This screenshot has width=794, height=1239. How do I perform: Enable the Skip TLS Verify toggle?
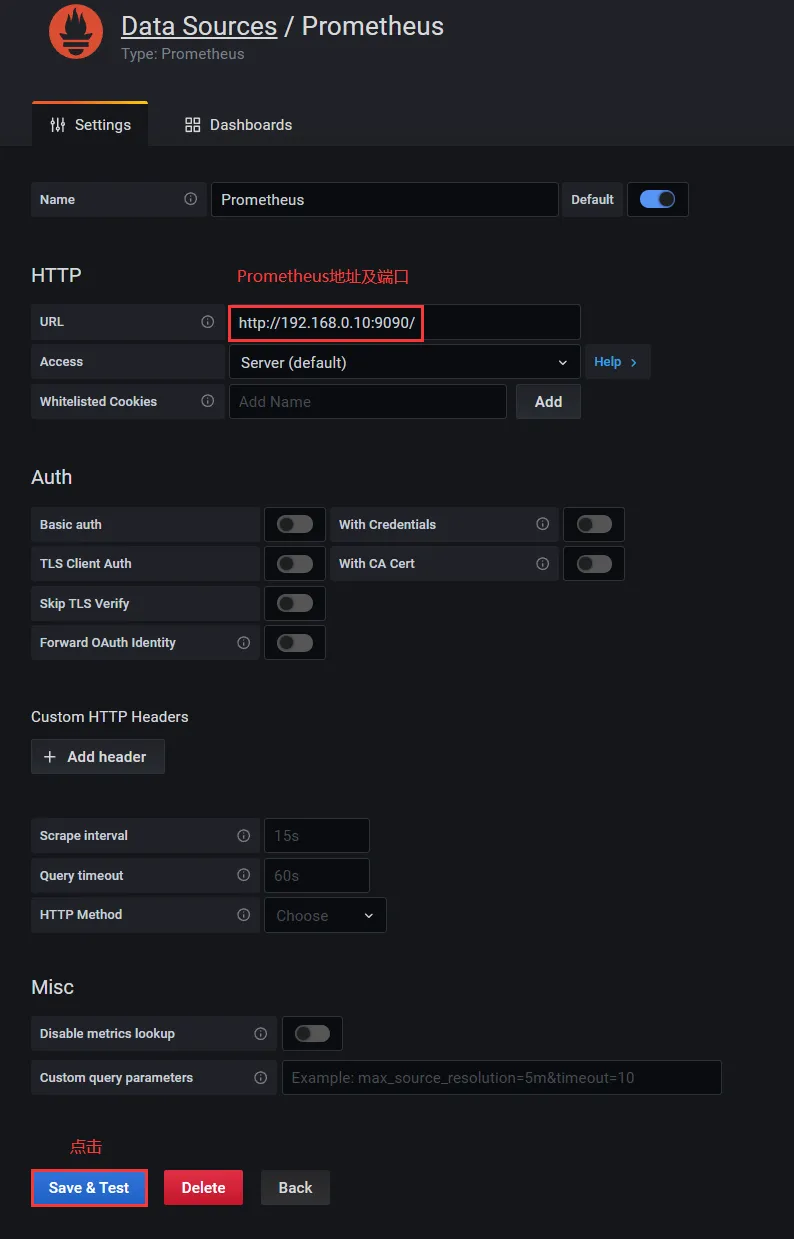click(x=294, y=603)
